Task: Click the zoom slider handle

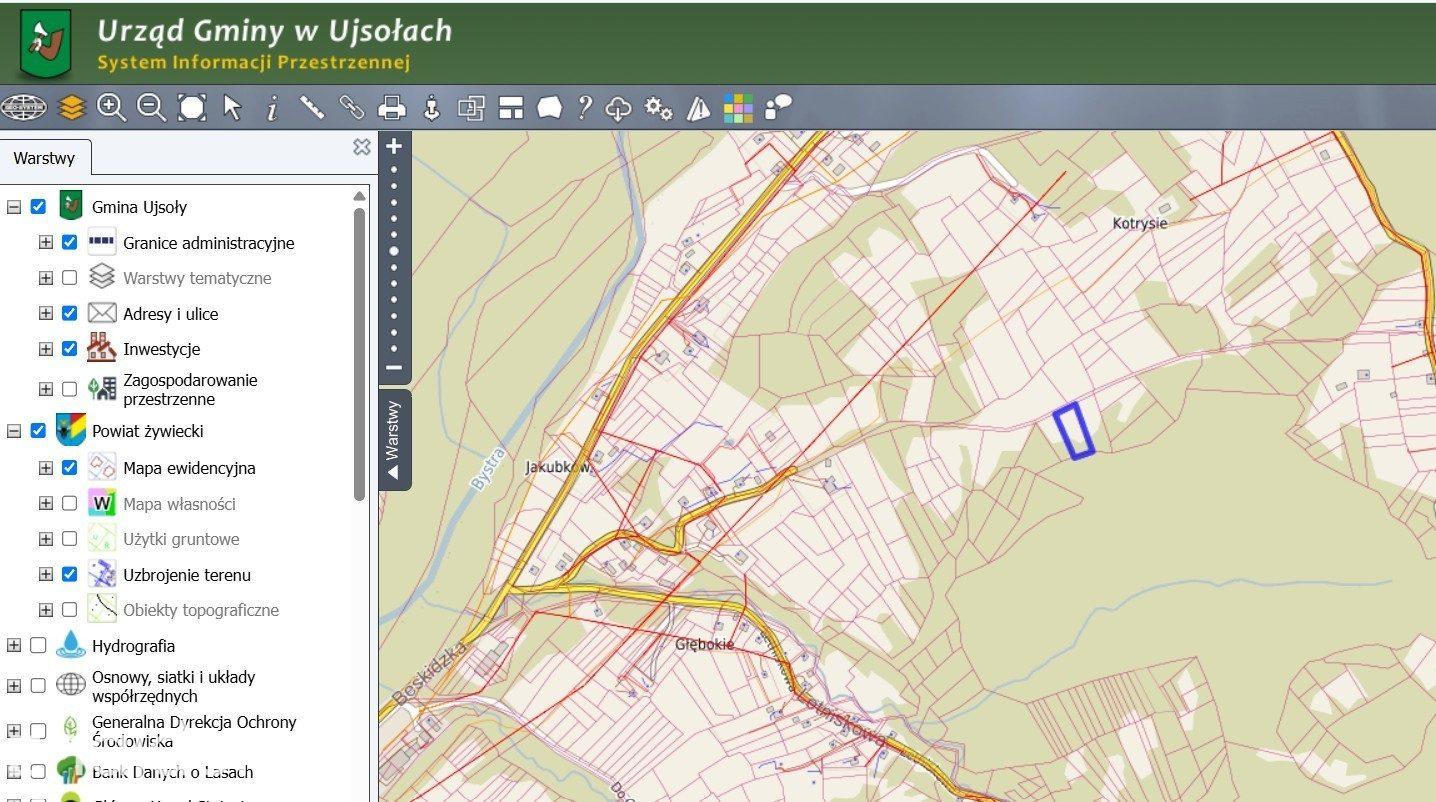Action: click(x=394, y=250)
